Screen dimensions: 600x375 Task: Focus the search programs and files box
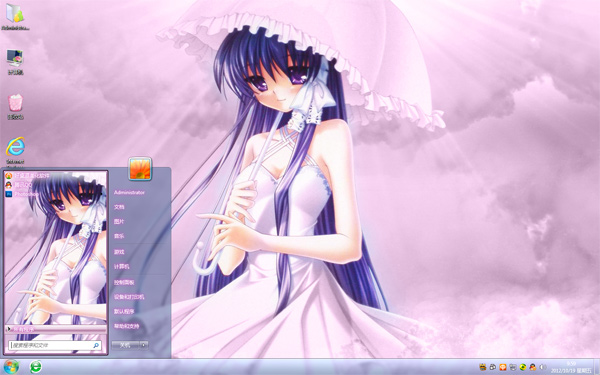tap(55, 345)
